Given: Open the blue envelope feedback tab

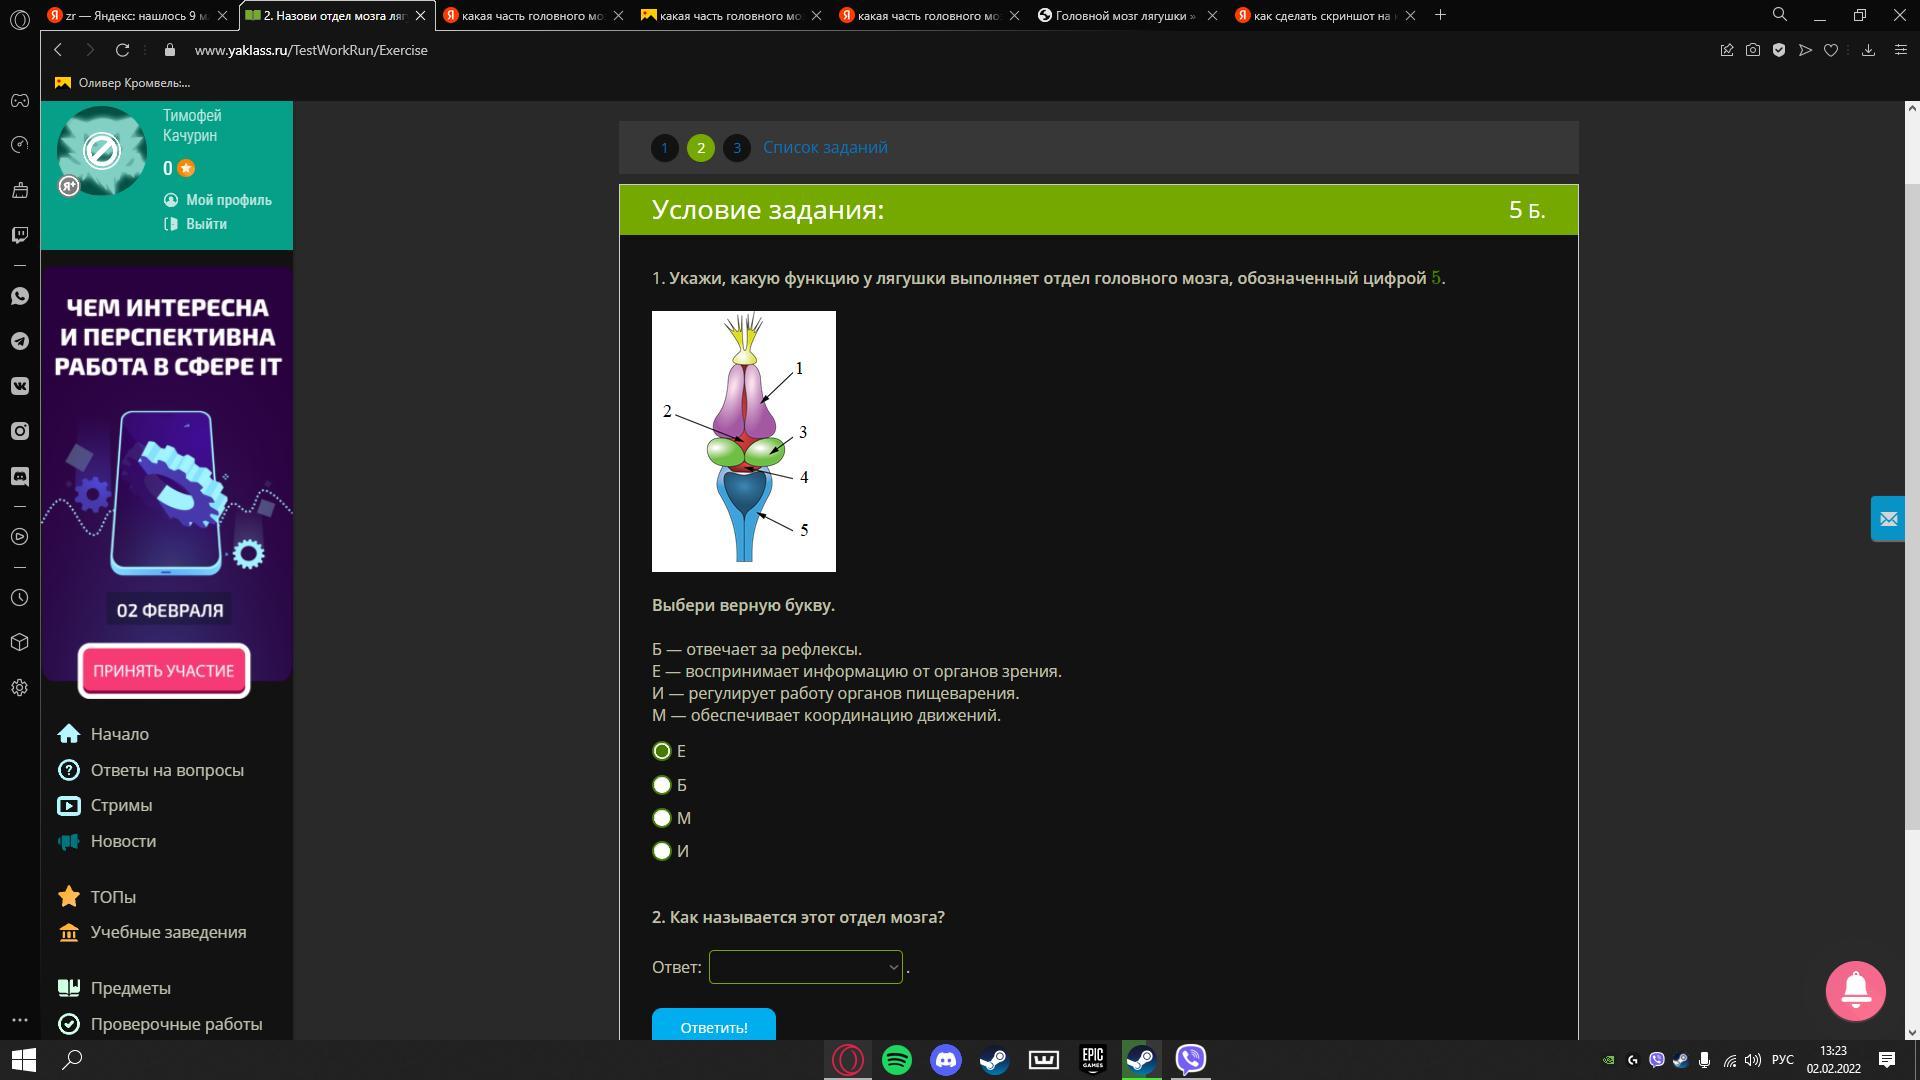Looking at the screenshot, I should (1887, 519).
